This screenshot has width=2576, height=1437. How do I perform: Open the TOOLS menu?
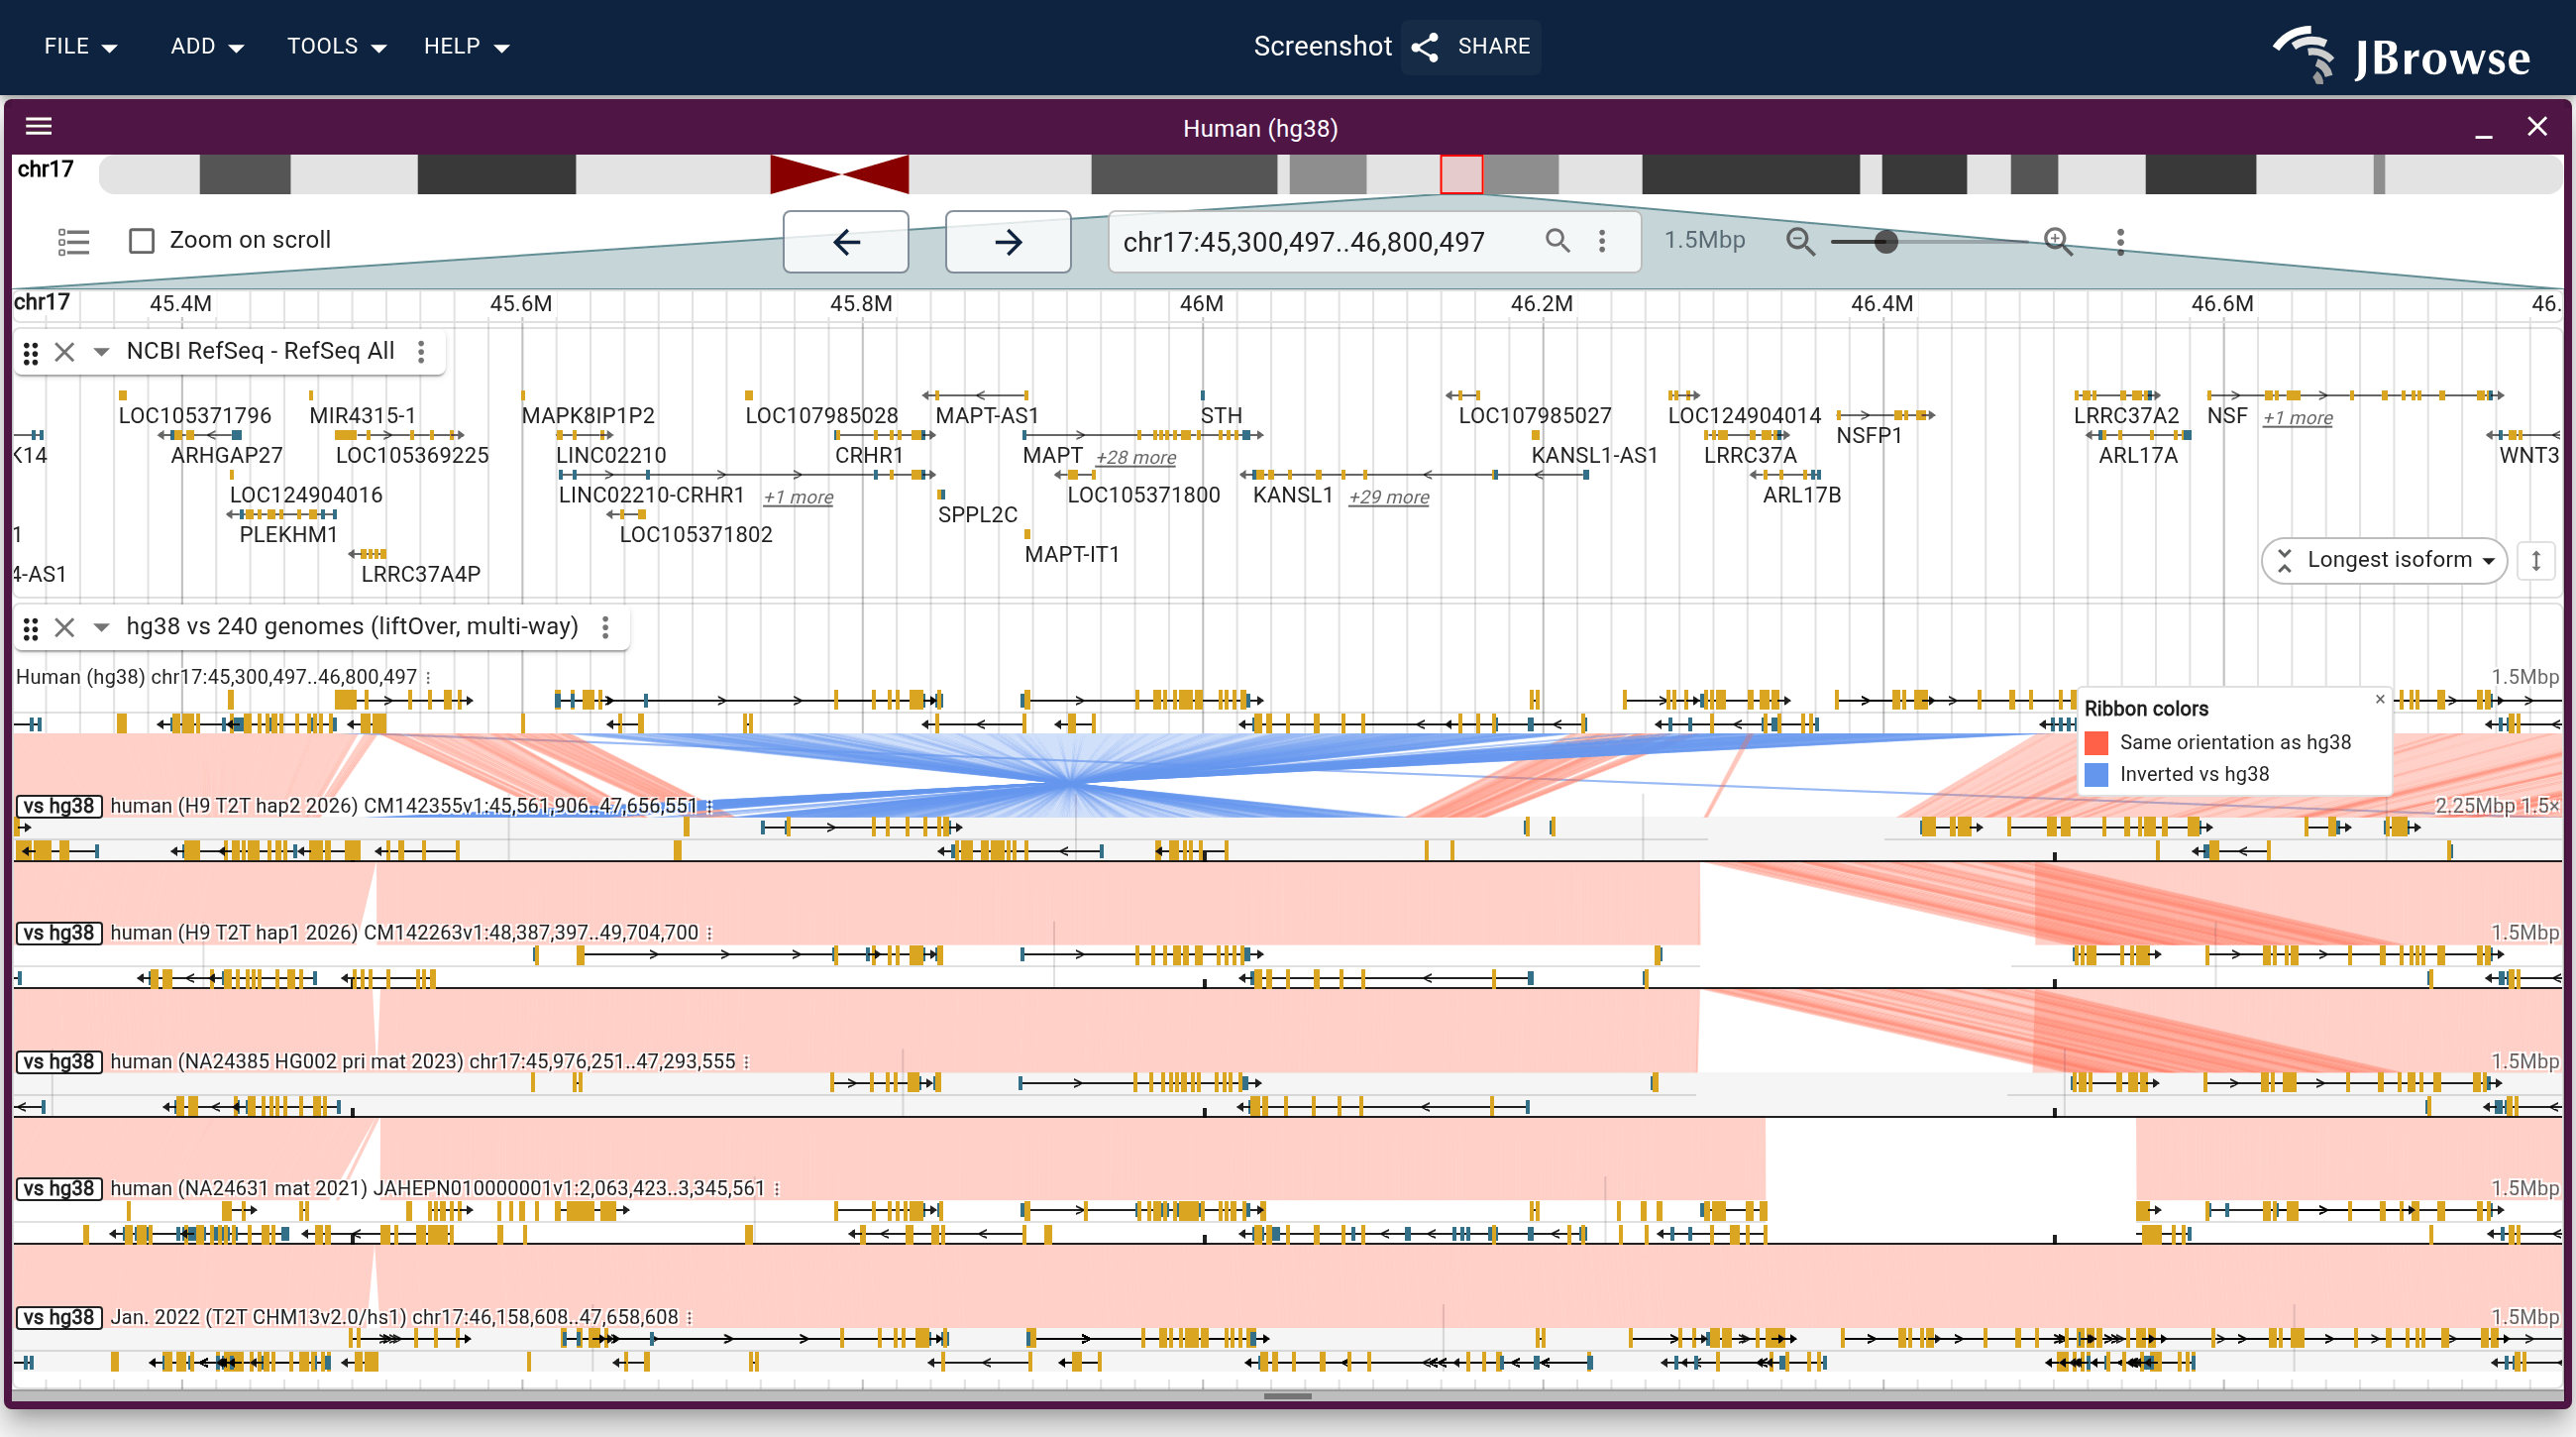336,46
